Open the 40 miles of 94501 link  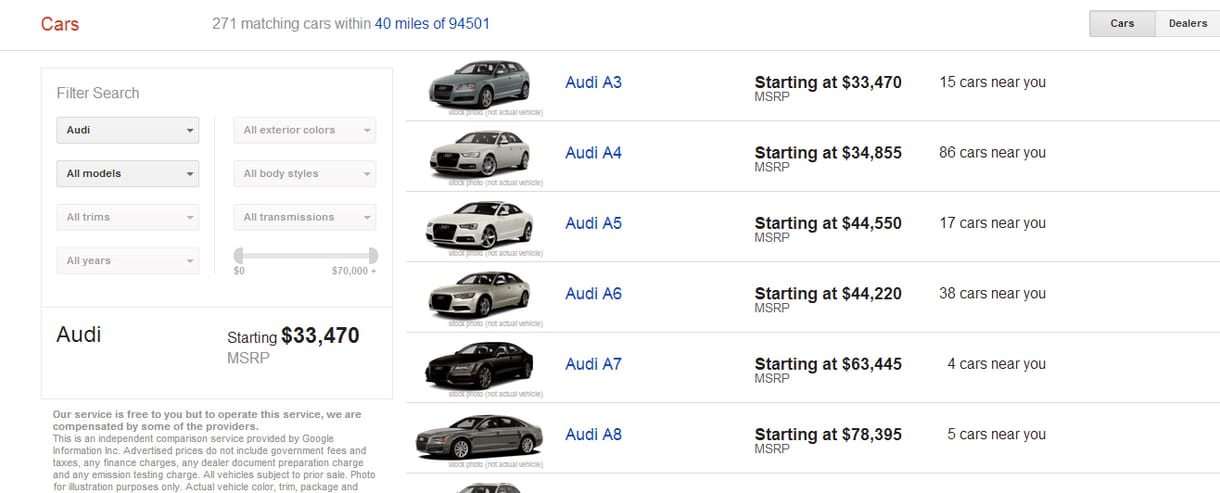click(432, 23)
